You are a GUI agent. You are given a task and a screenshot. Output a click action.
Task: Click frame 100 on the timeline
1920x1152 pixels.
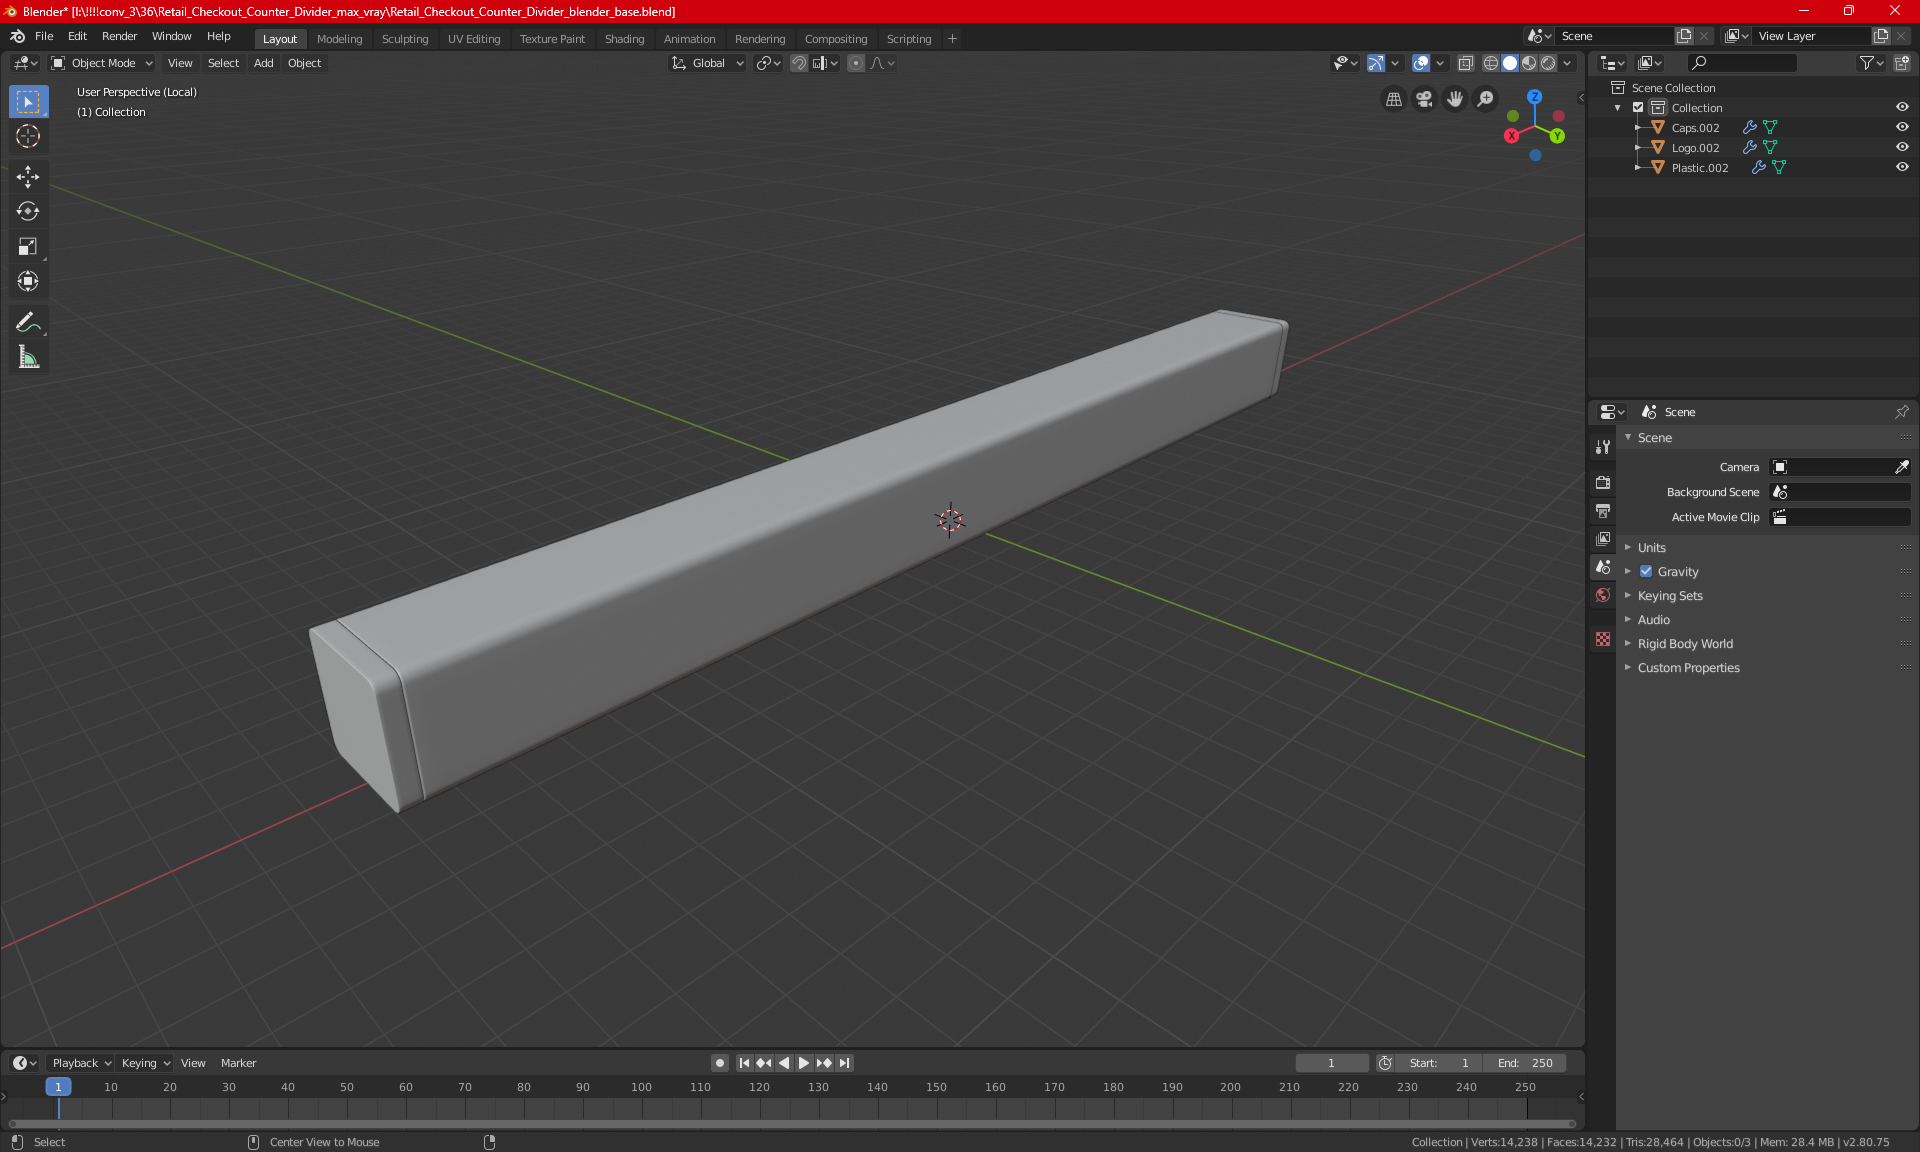pyautogui.click(x=641, y=1088)
